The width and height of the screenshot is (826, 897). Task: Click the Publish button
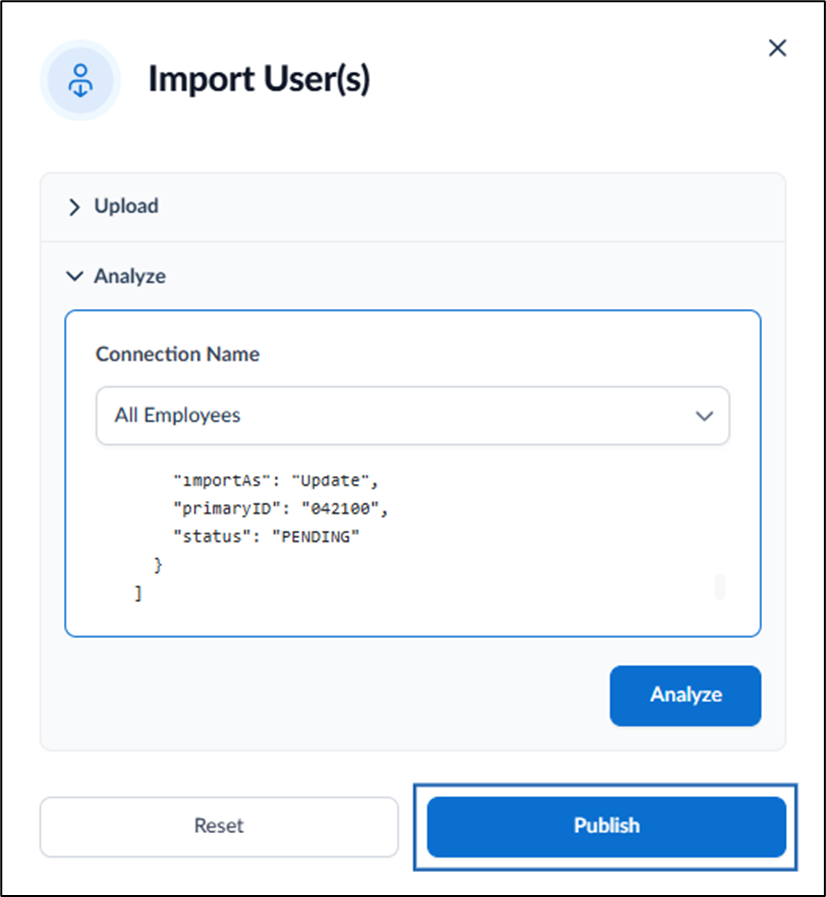pyautogui.click(x=606, y=827)
